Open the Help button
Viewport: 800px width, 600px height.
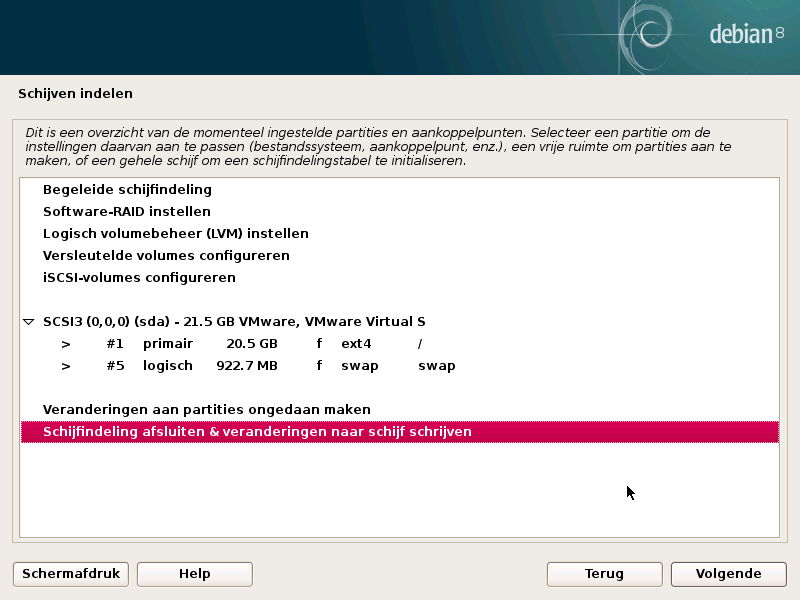tap(195, 574)
